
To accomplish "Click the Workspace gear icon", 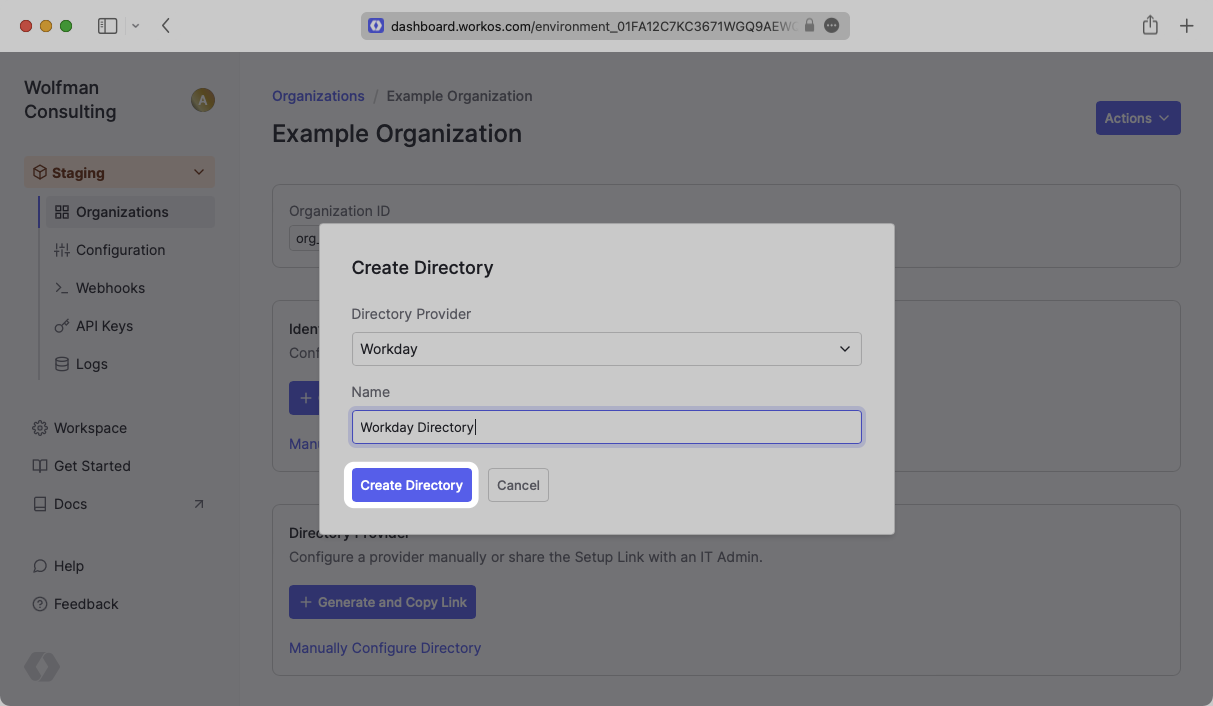I will (x=40, y=428).
